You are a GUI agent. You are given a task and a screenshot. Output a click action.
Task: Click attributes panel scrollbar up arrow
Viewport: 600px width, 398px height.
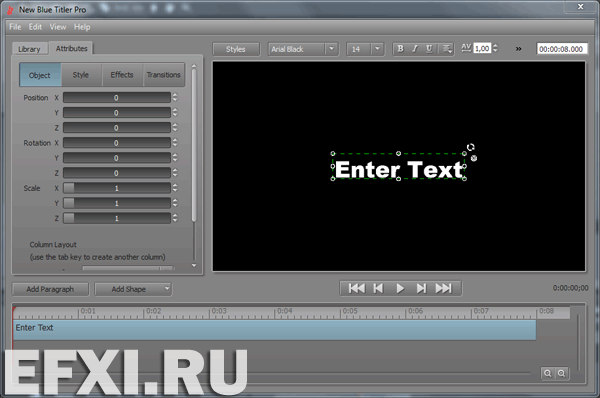tap(194, 66)
